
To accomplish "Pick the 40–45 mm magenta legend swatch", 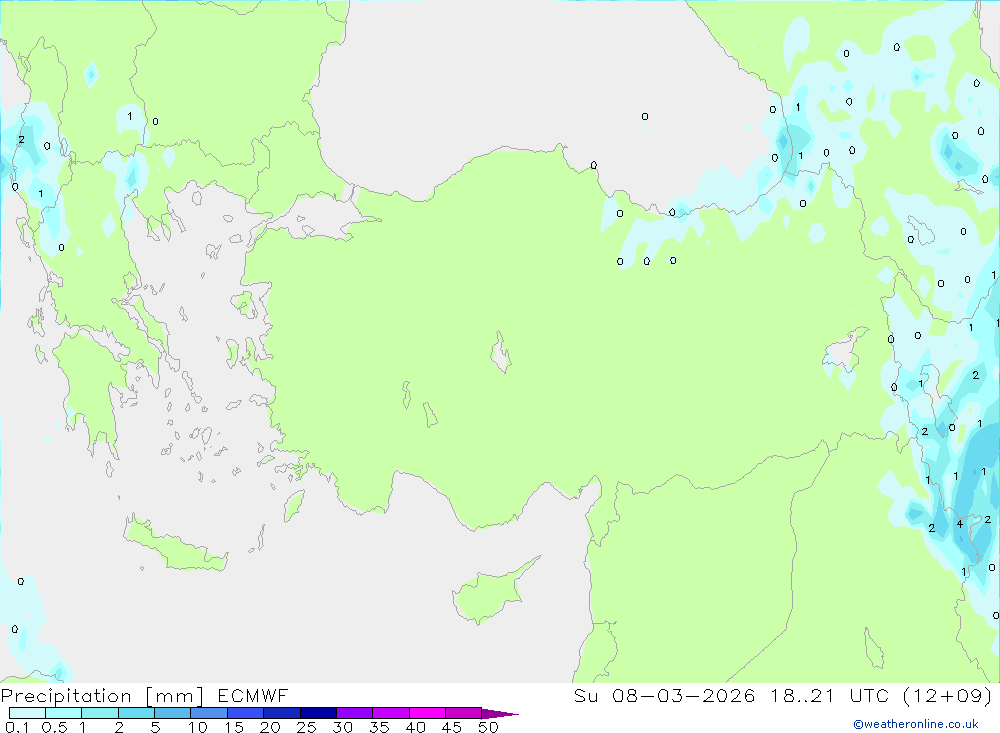I will [x=427, y=713].
